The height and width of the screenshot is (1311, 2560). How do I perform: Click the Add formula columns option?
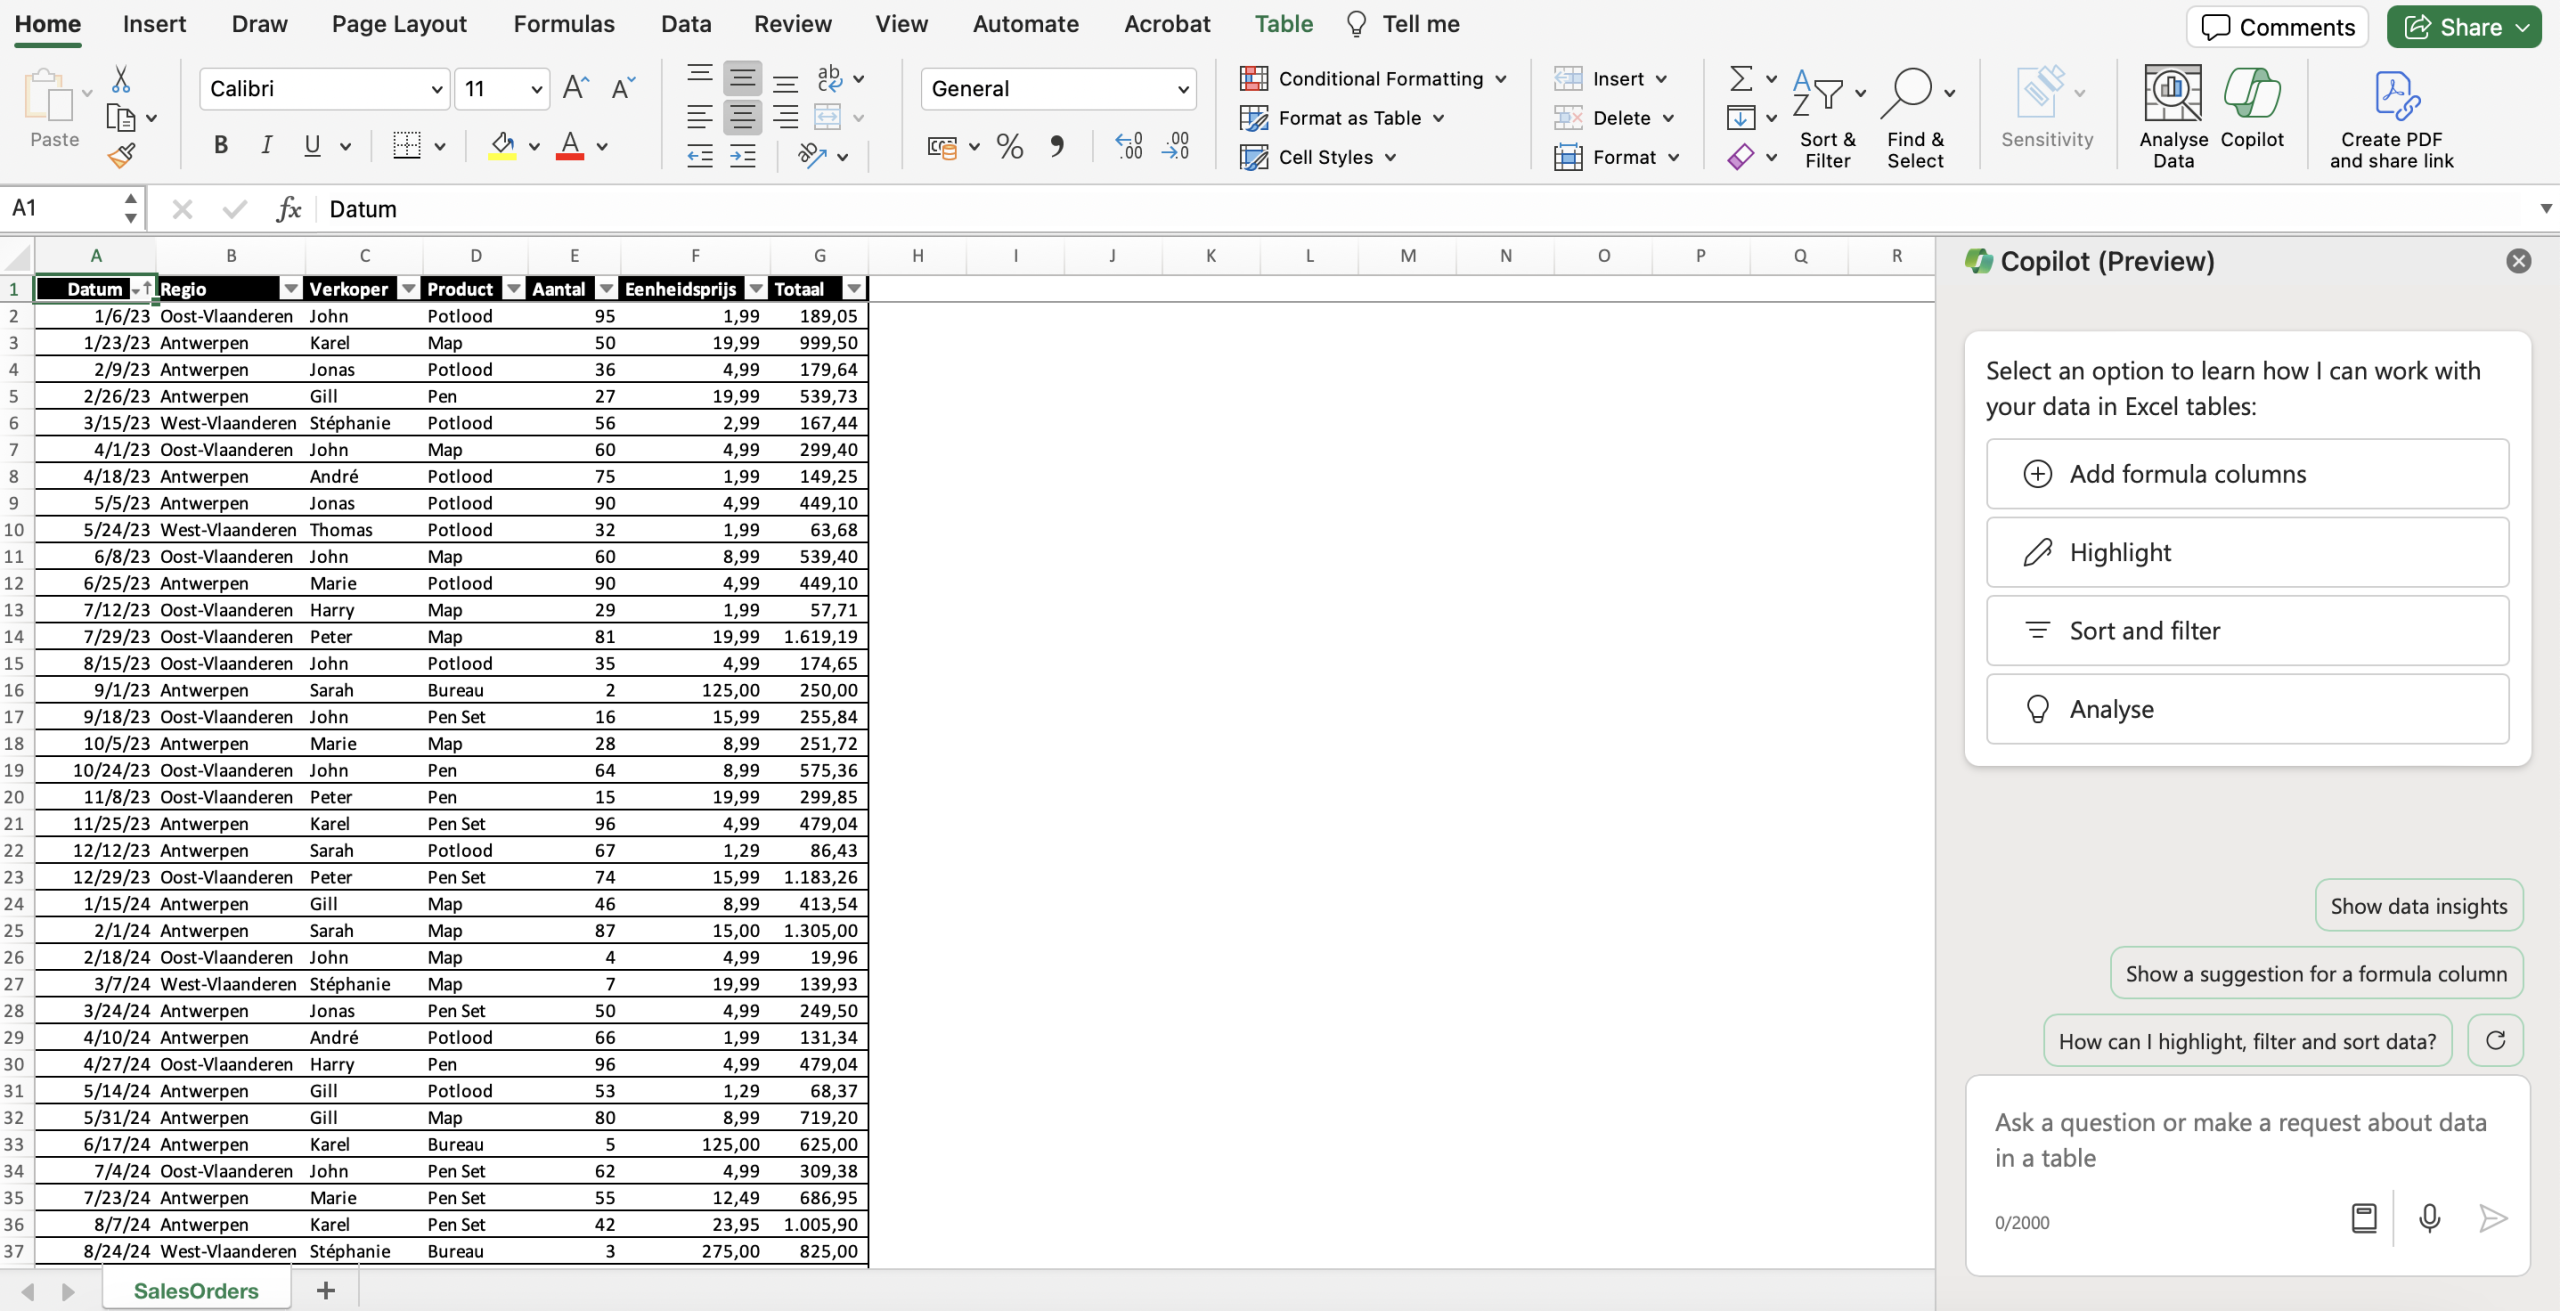point(2246,474)
